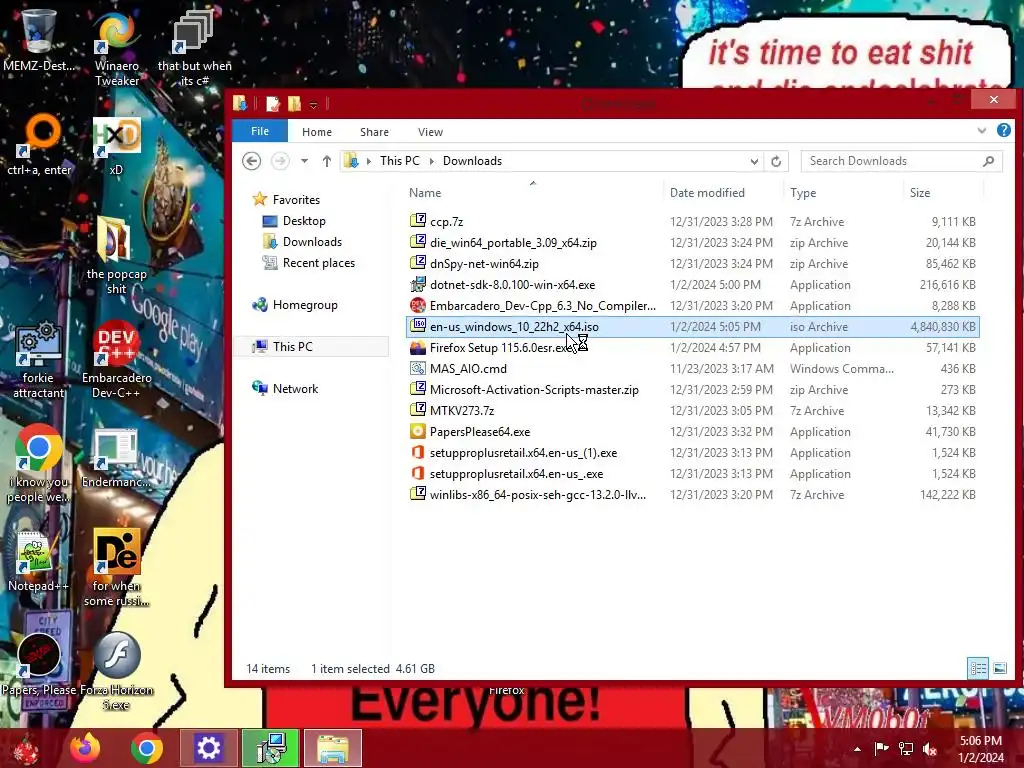
Task: Open MEMZ-Dest Recycle Bin desktop icon
Action: tap(39, 40)
